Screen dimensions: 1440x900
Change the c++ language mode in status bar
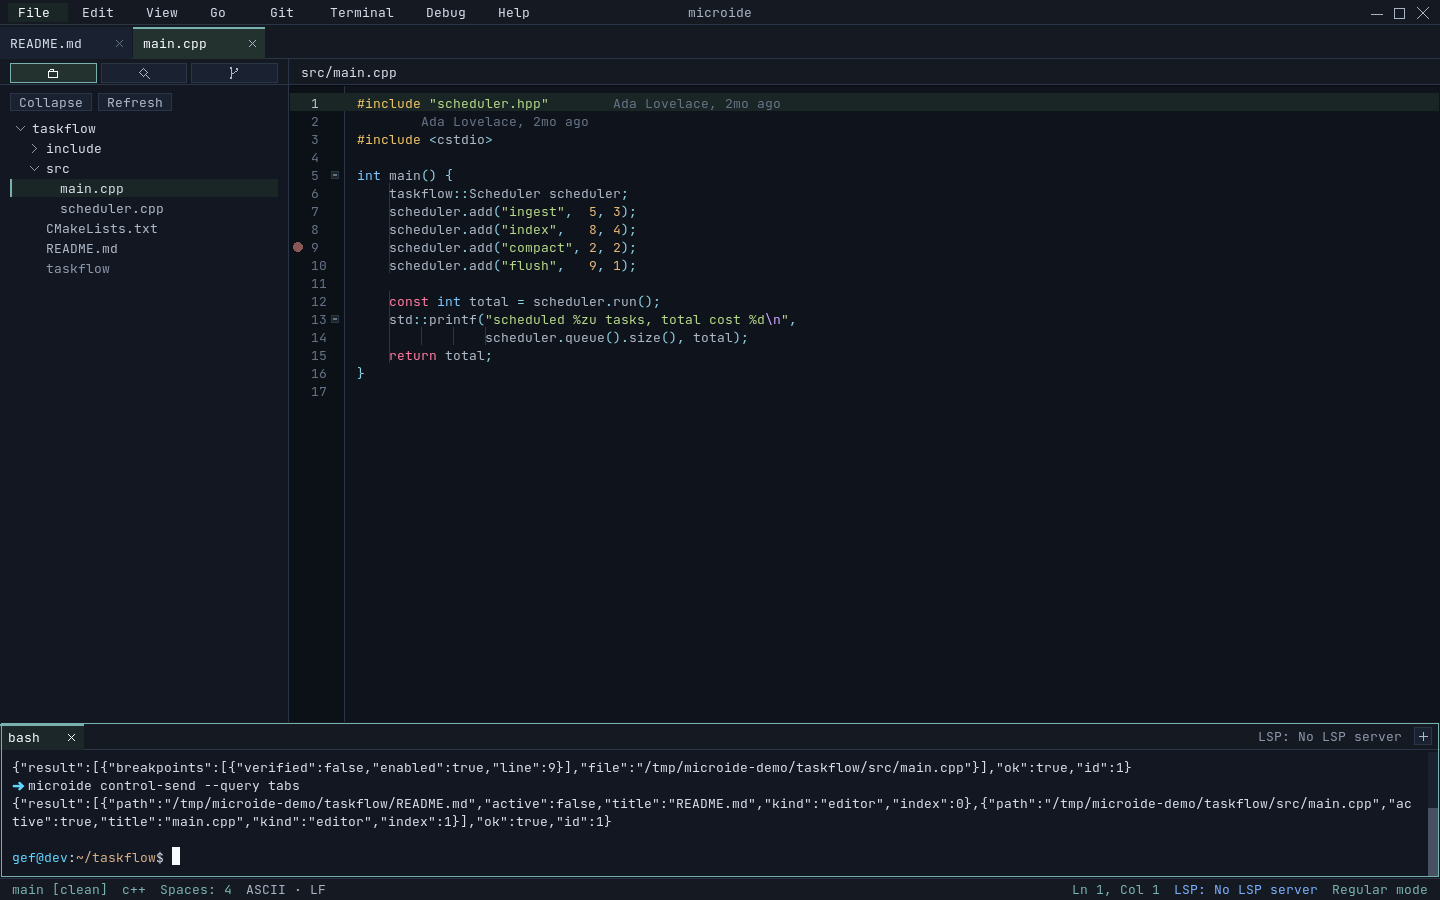coord(134,889)
